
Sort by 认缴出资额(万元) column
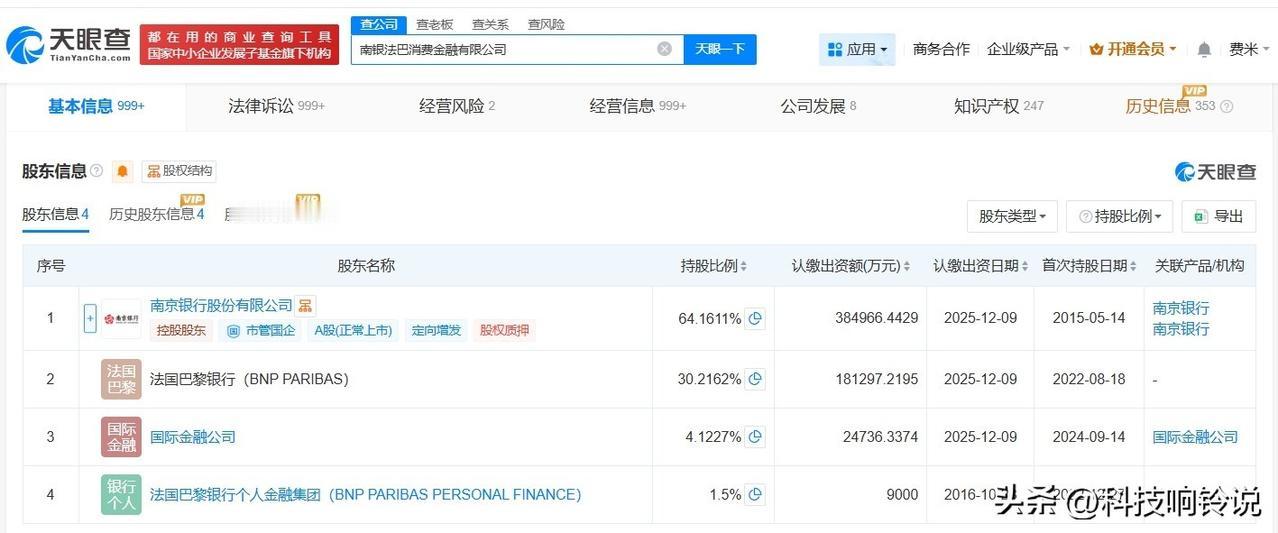(x=906, y=266)
